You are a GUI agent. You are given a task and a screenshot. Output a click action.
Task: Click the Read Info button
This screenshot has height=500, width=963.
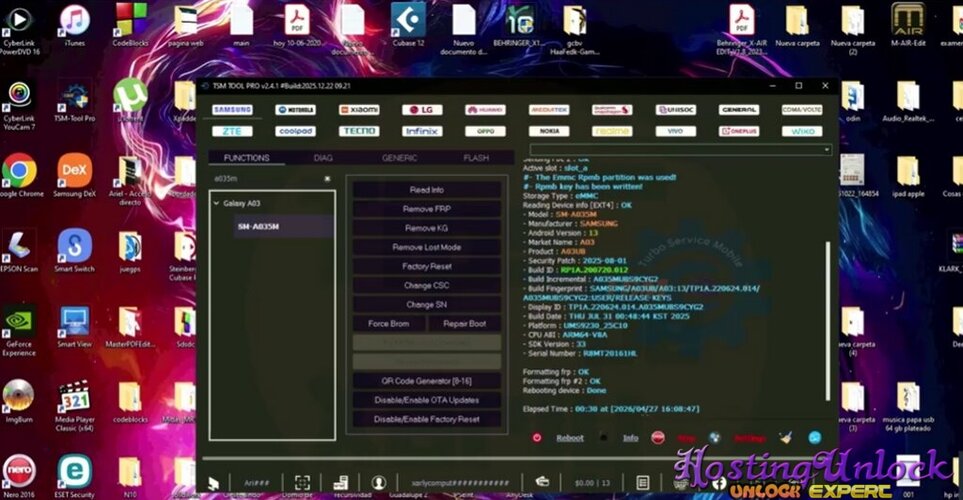427,190
